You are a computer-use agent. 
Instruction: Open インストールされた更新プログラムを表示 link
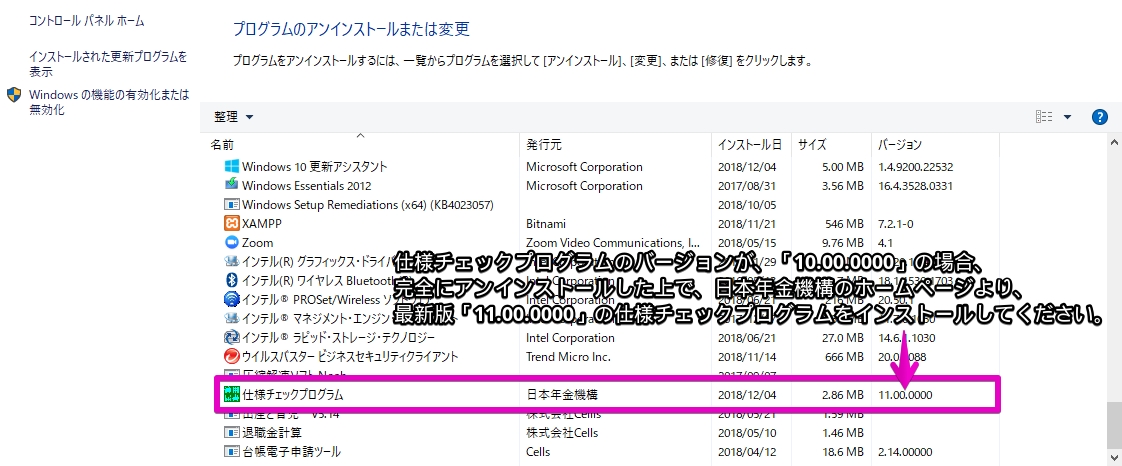click(108, 64)
